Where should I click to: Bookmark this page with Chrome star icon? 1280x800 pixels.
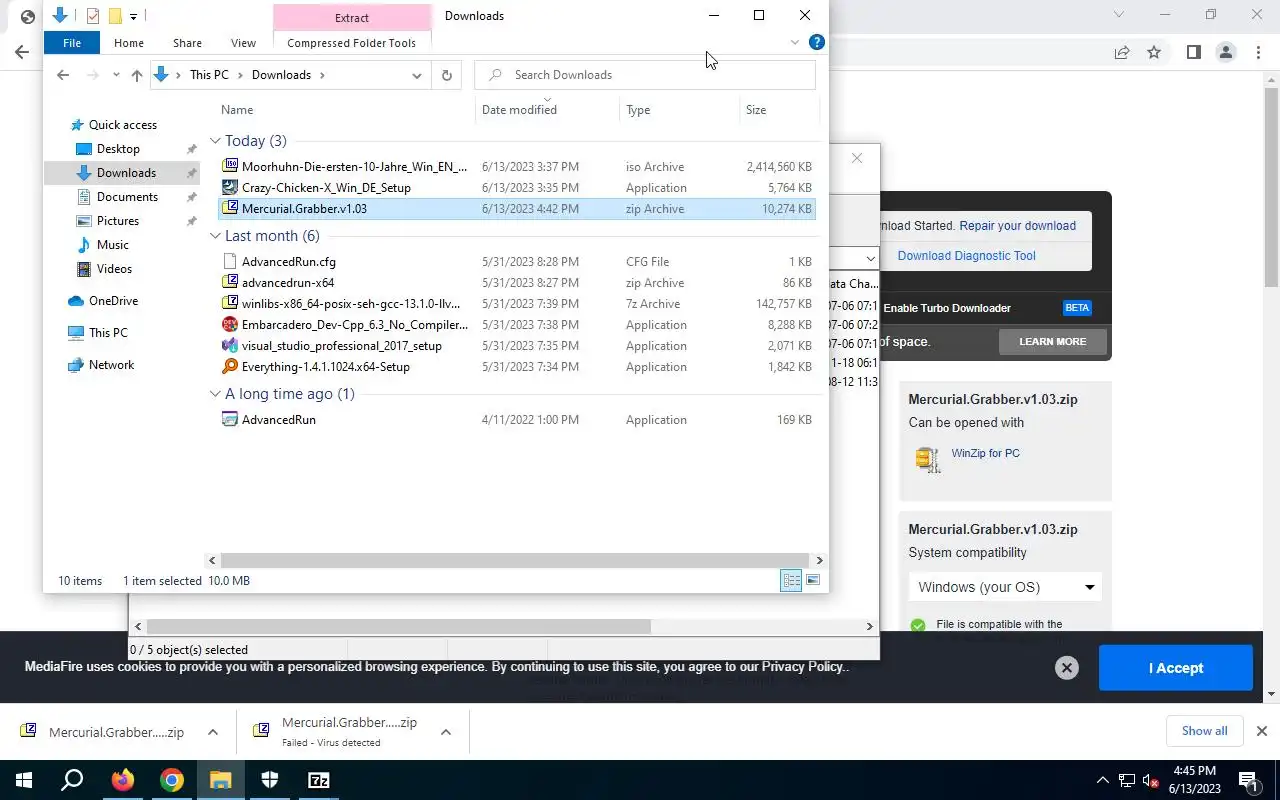[1154, 52]
